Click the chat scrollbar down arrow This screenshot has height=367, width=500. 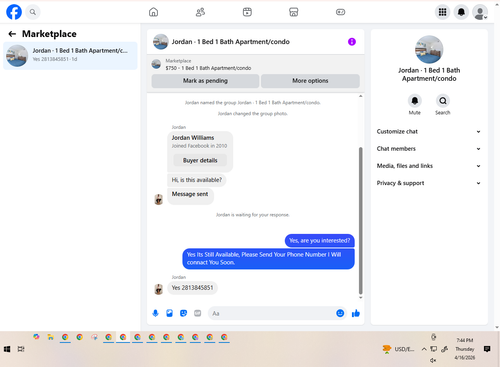(360, 298)
